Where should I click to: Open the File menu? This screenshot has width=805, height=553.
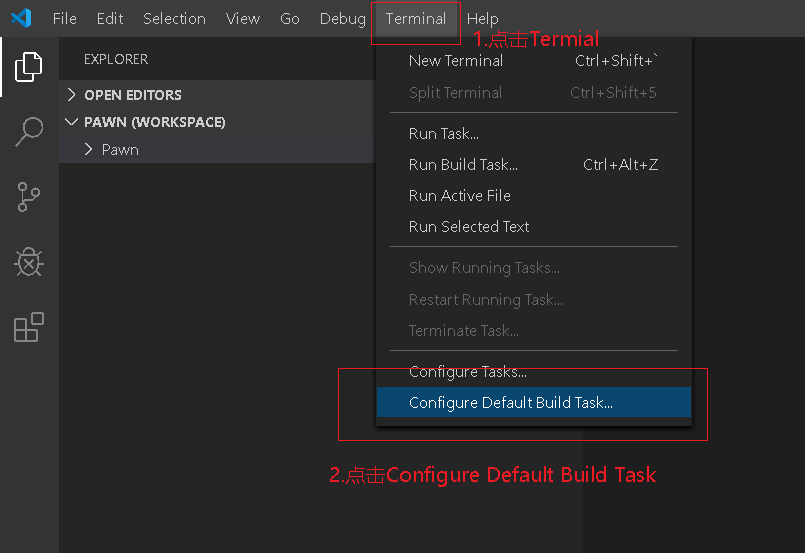[65, 19]
